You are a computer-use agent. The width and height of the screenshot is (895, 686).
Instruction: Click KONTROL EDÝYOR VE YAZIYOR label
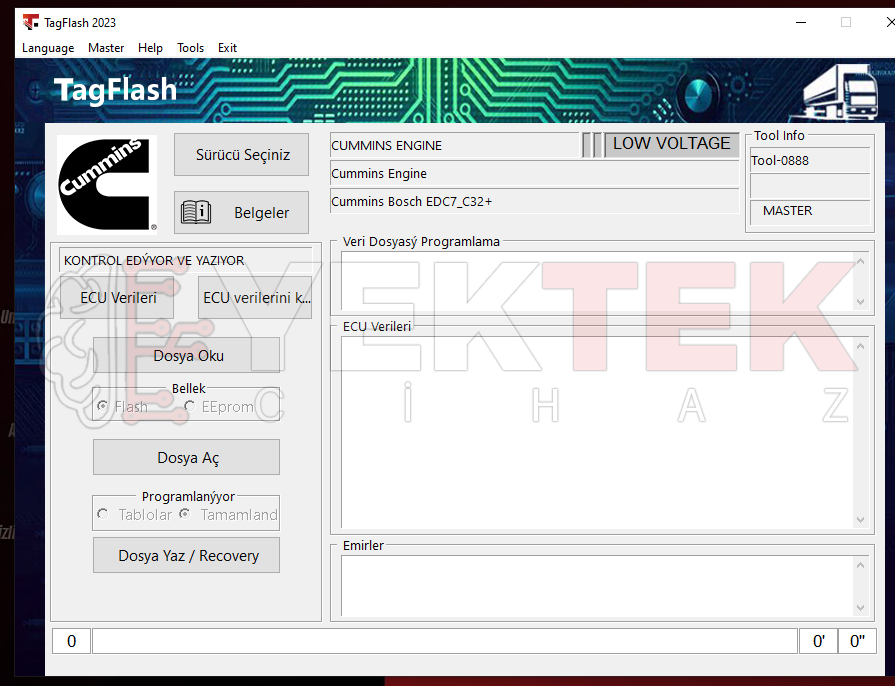coord(186,260)
